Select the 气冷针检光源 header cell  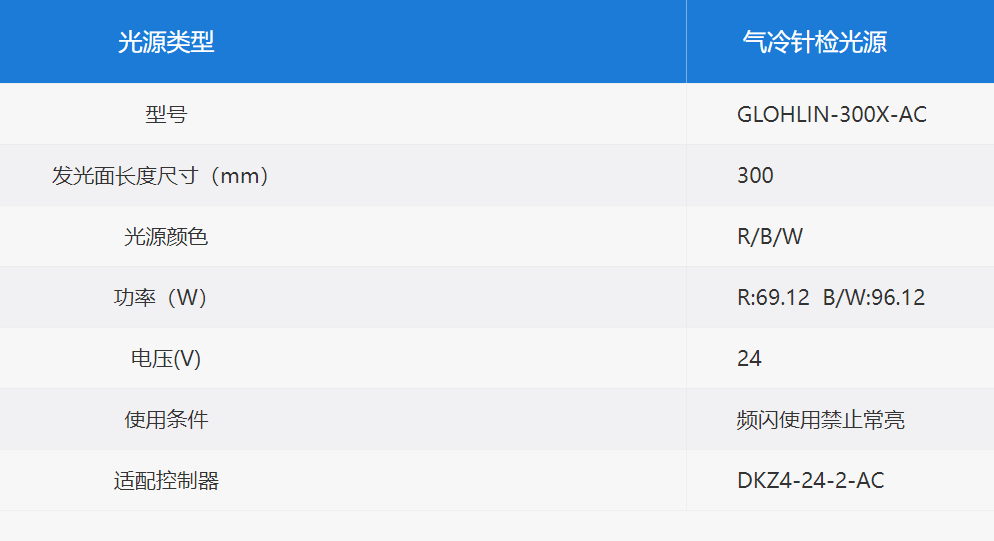click(x=840, y=42)
